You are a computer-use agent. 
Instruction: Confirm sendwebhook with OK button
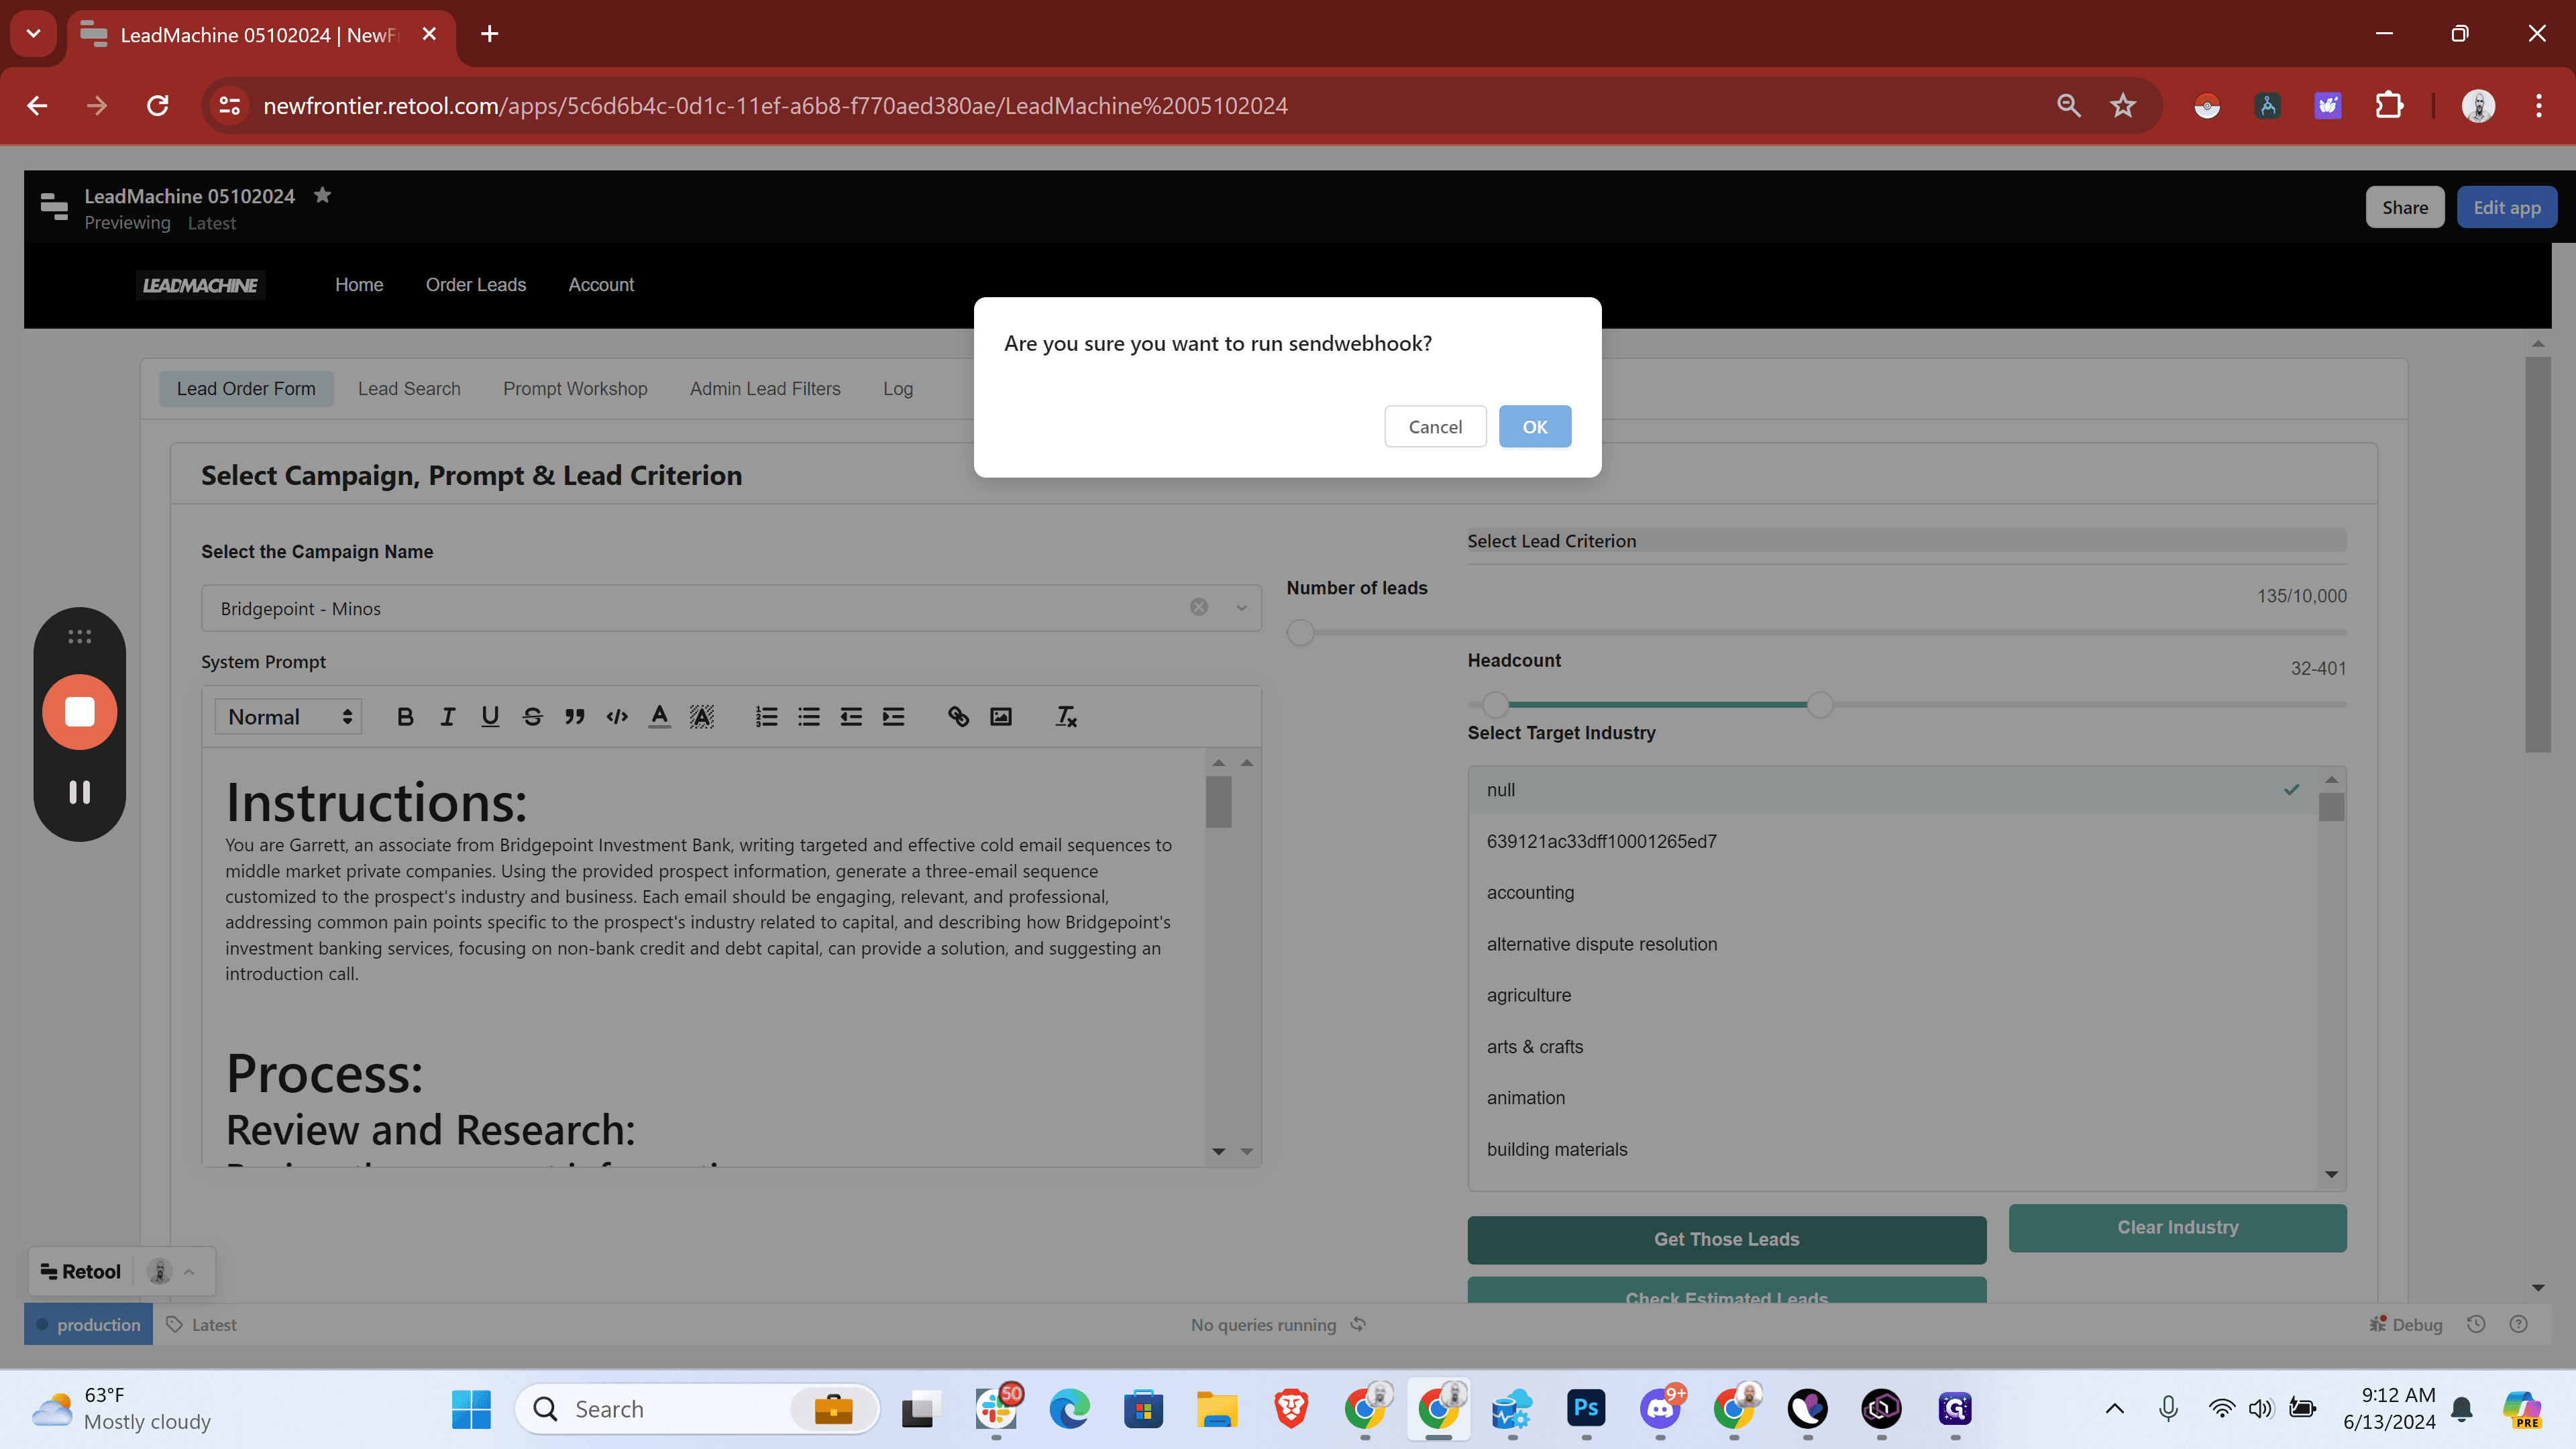click(1534, 426)
